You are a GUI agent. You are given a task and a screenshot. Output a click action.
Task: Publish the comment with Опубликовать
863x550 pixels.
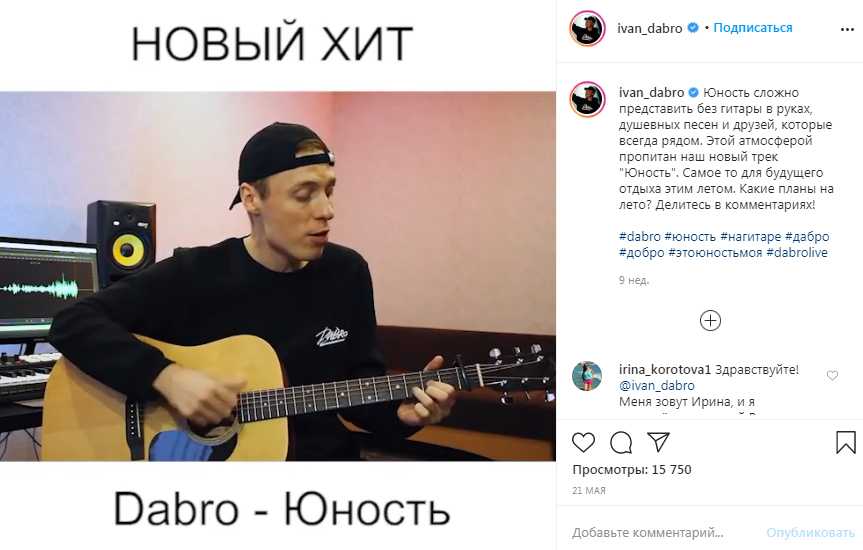tap(810, 532)
